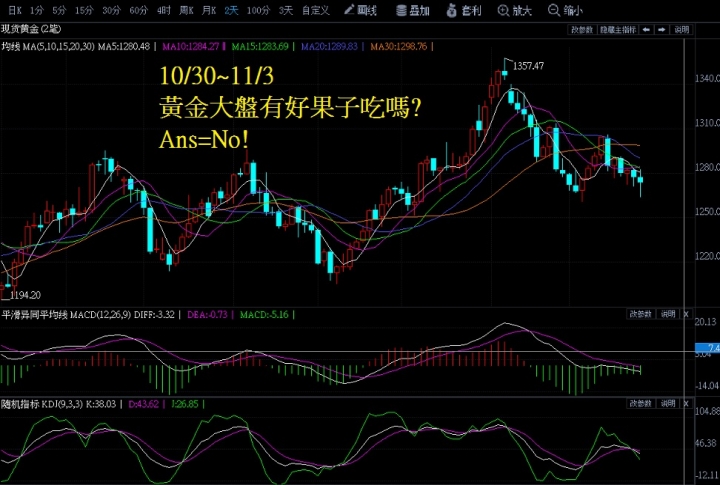720x485 pixels.
Task: Open the 自定义 custom period option
Action: [315, 10]
